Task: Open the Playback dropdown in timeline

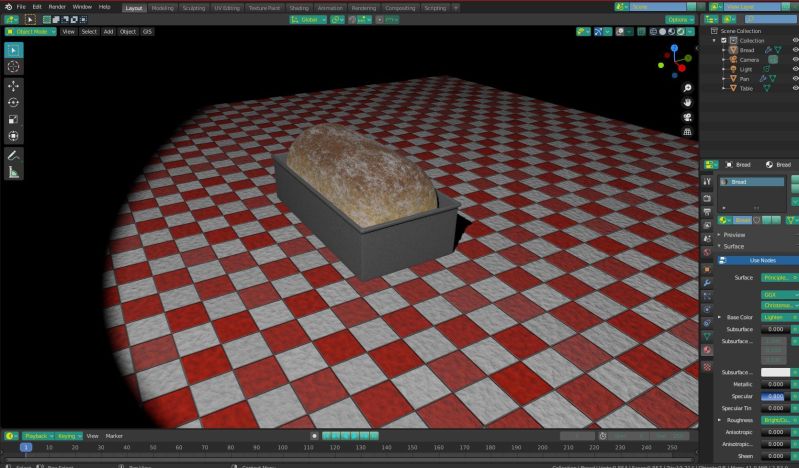Action: point(38,436)
